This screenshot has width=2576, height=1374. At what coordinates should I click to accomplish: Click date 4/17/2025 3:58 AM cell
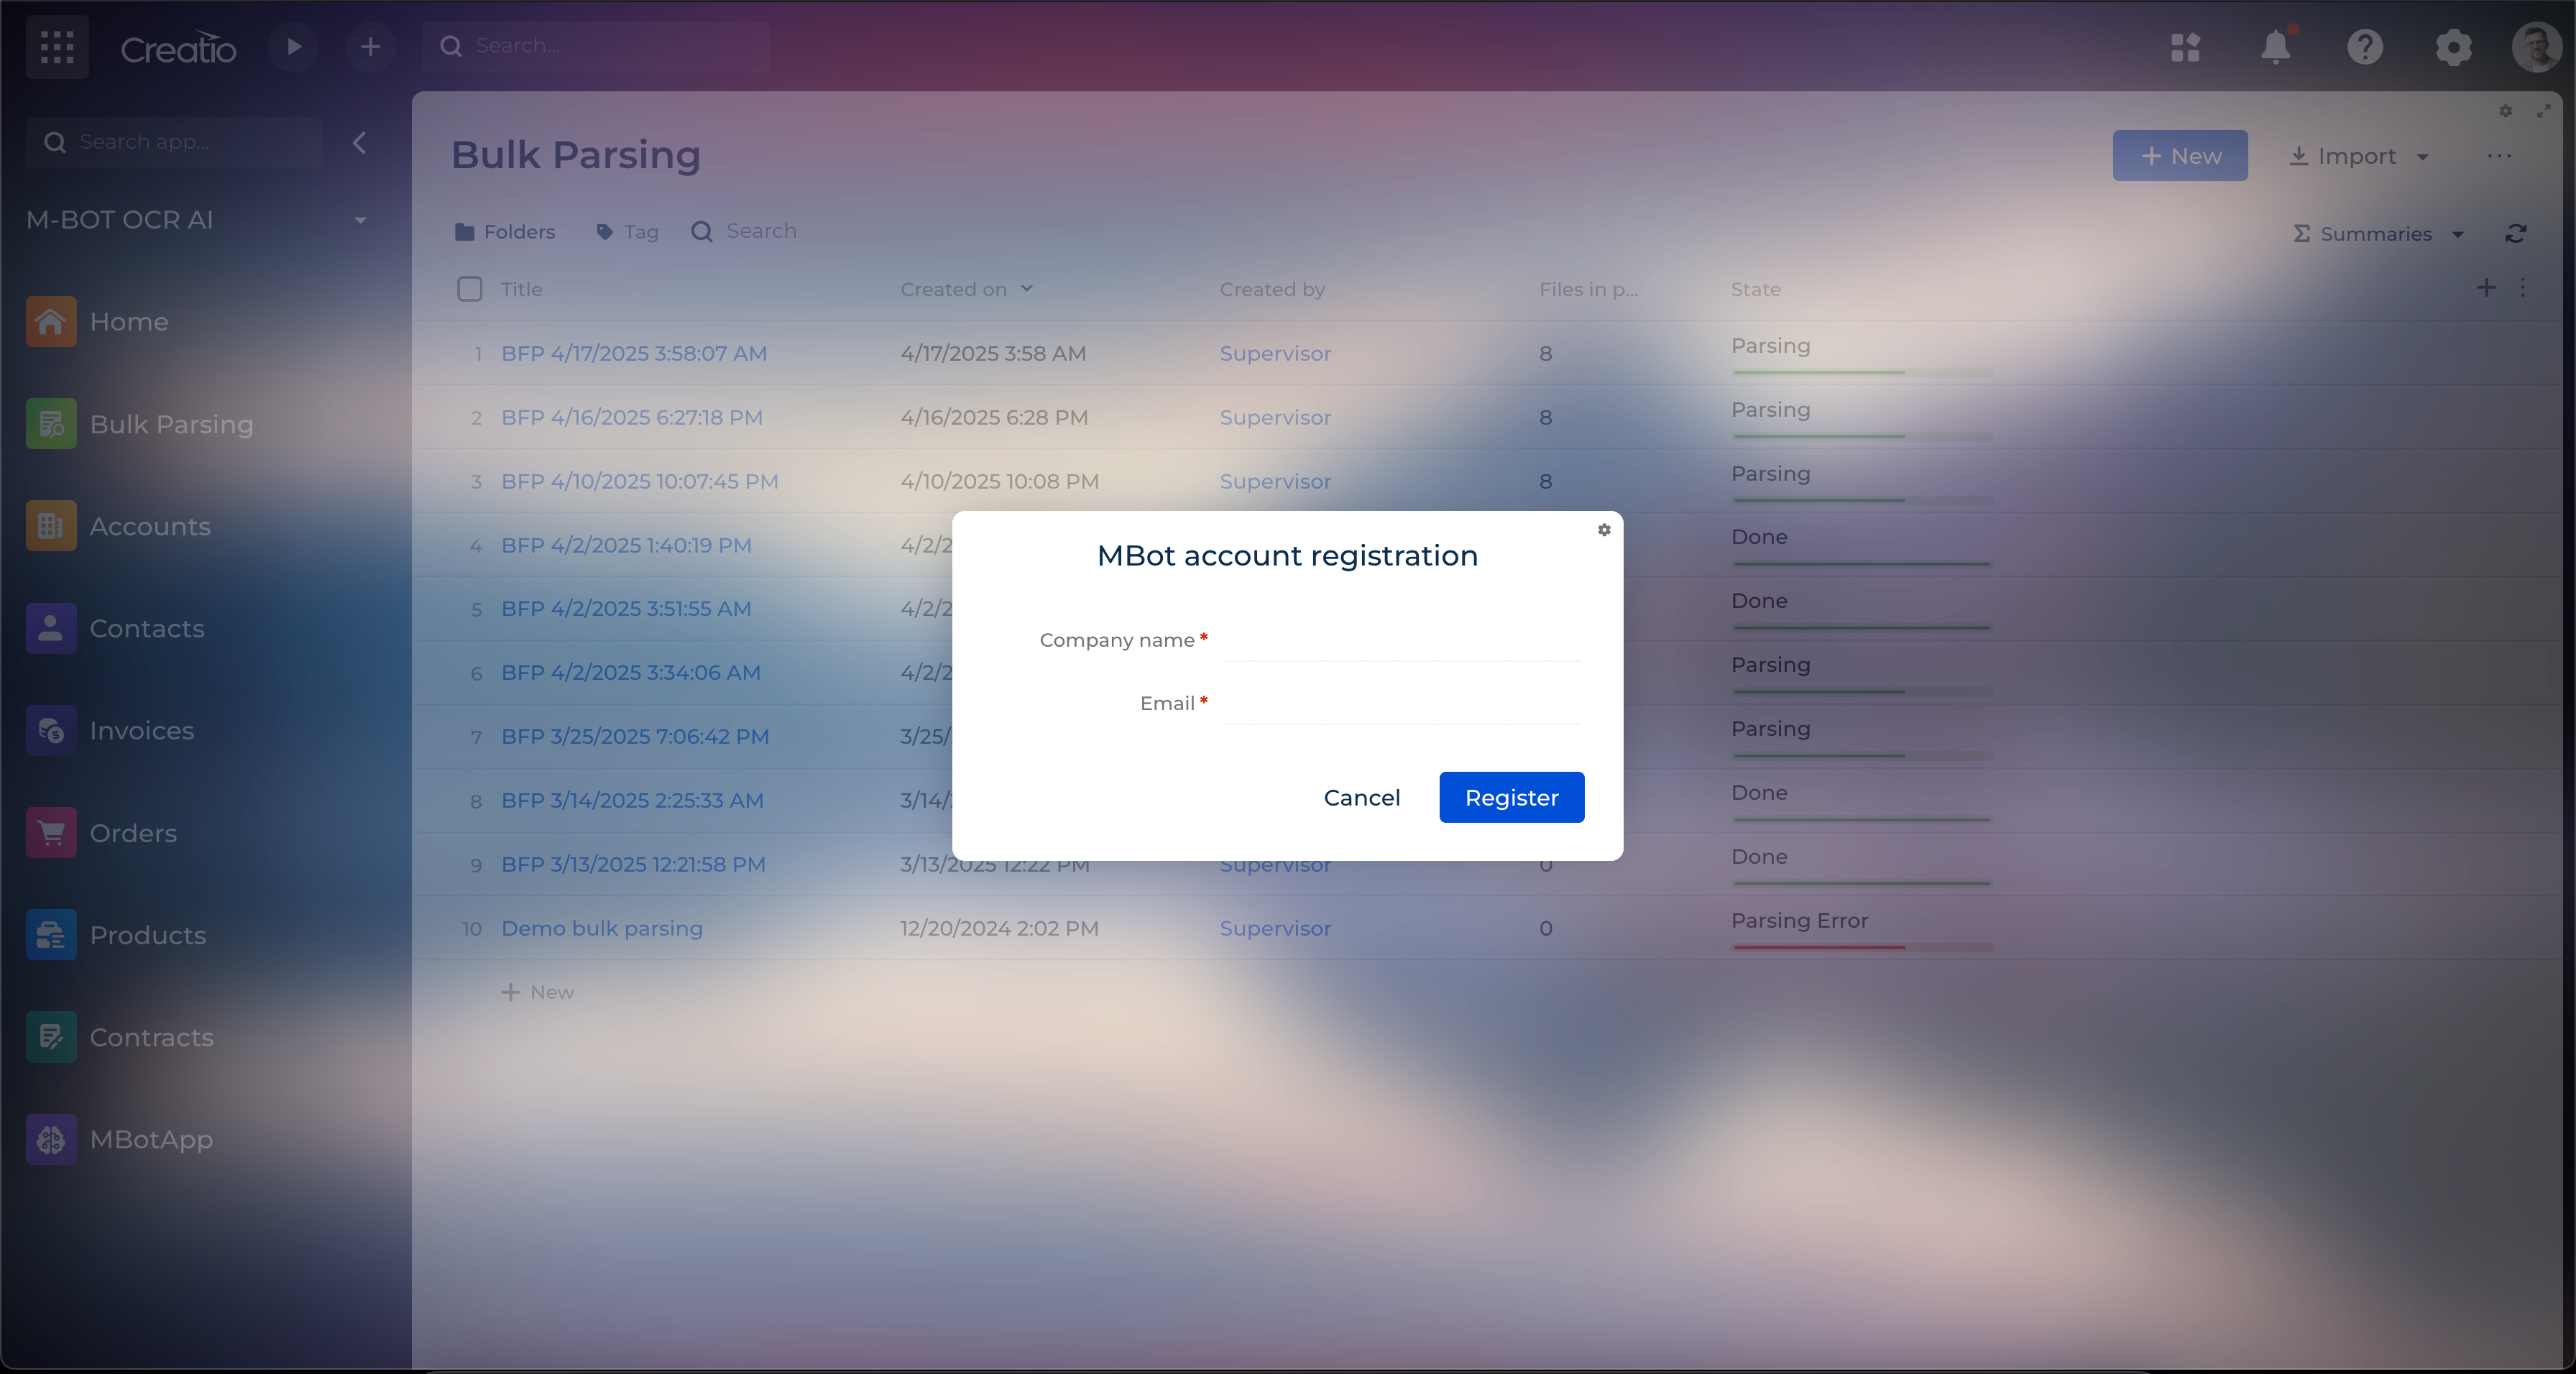[x=993, y=353]
